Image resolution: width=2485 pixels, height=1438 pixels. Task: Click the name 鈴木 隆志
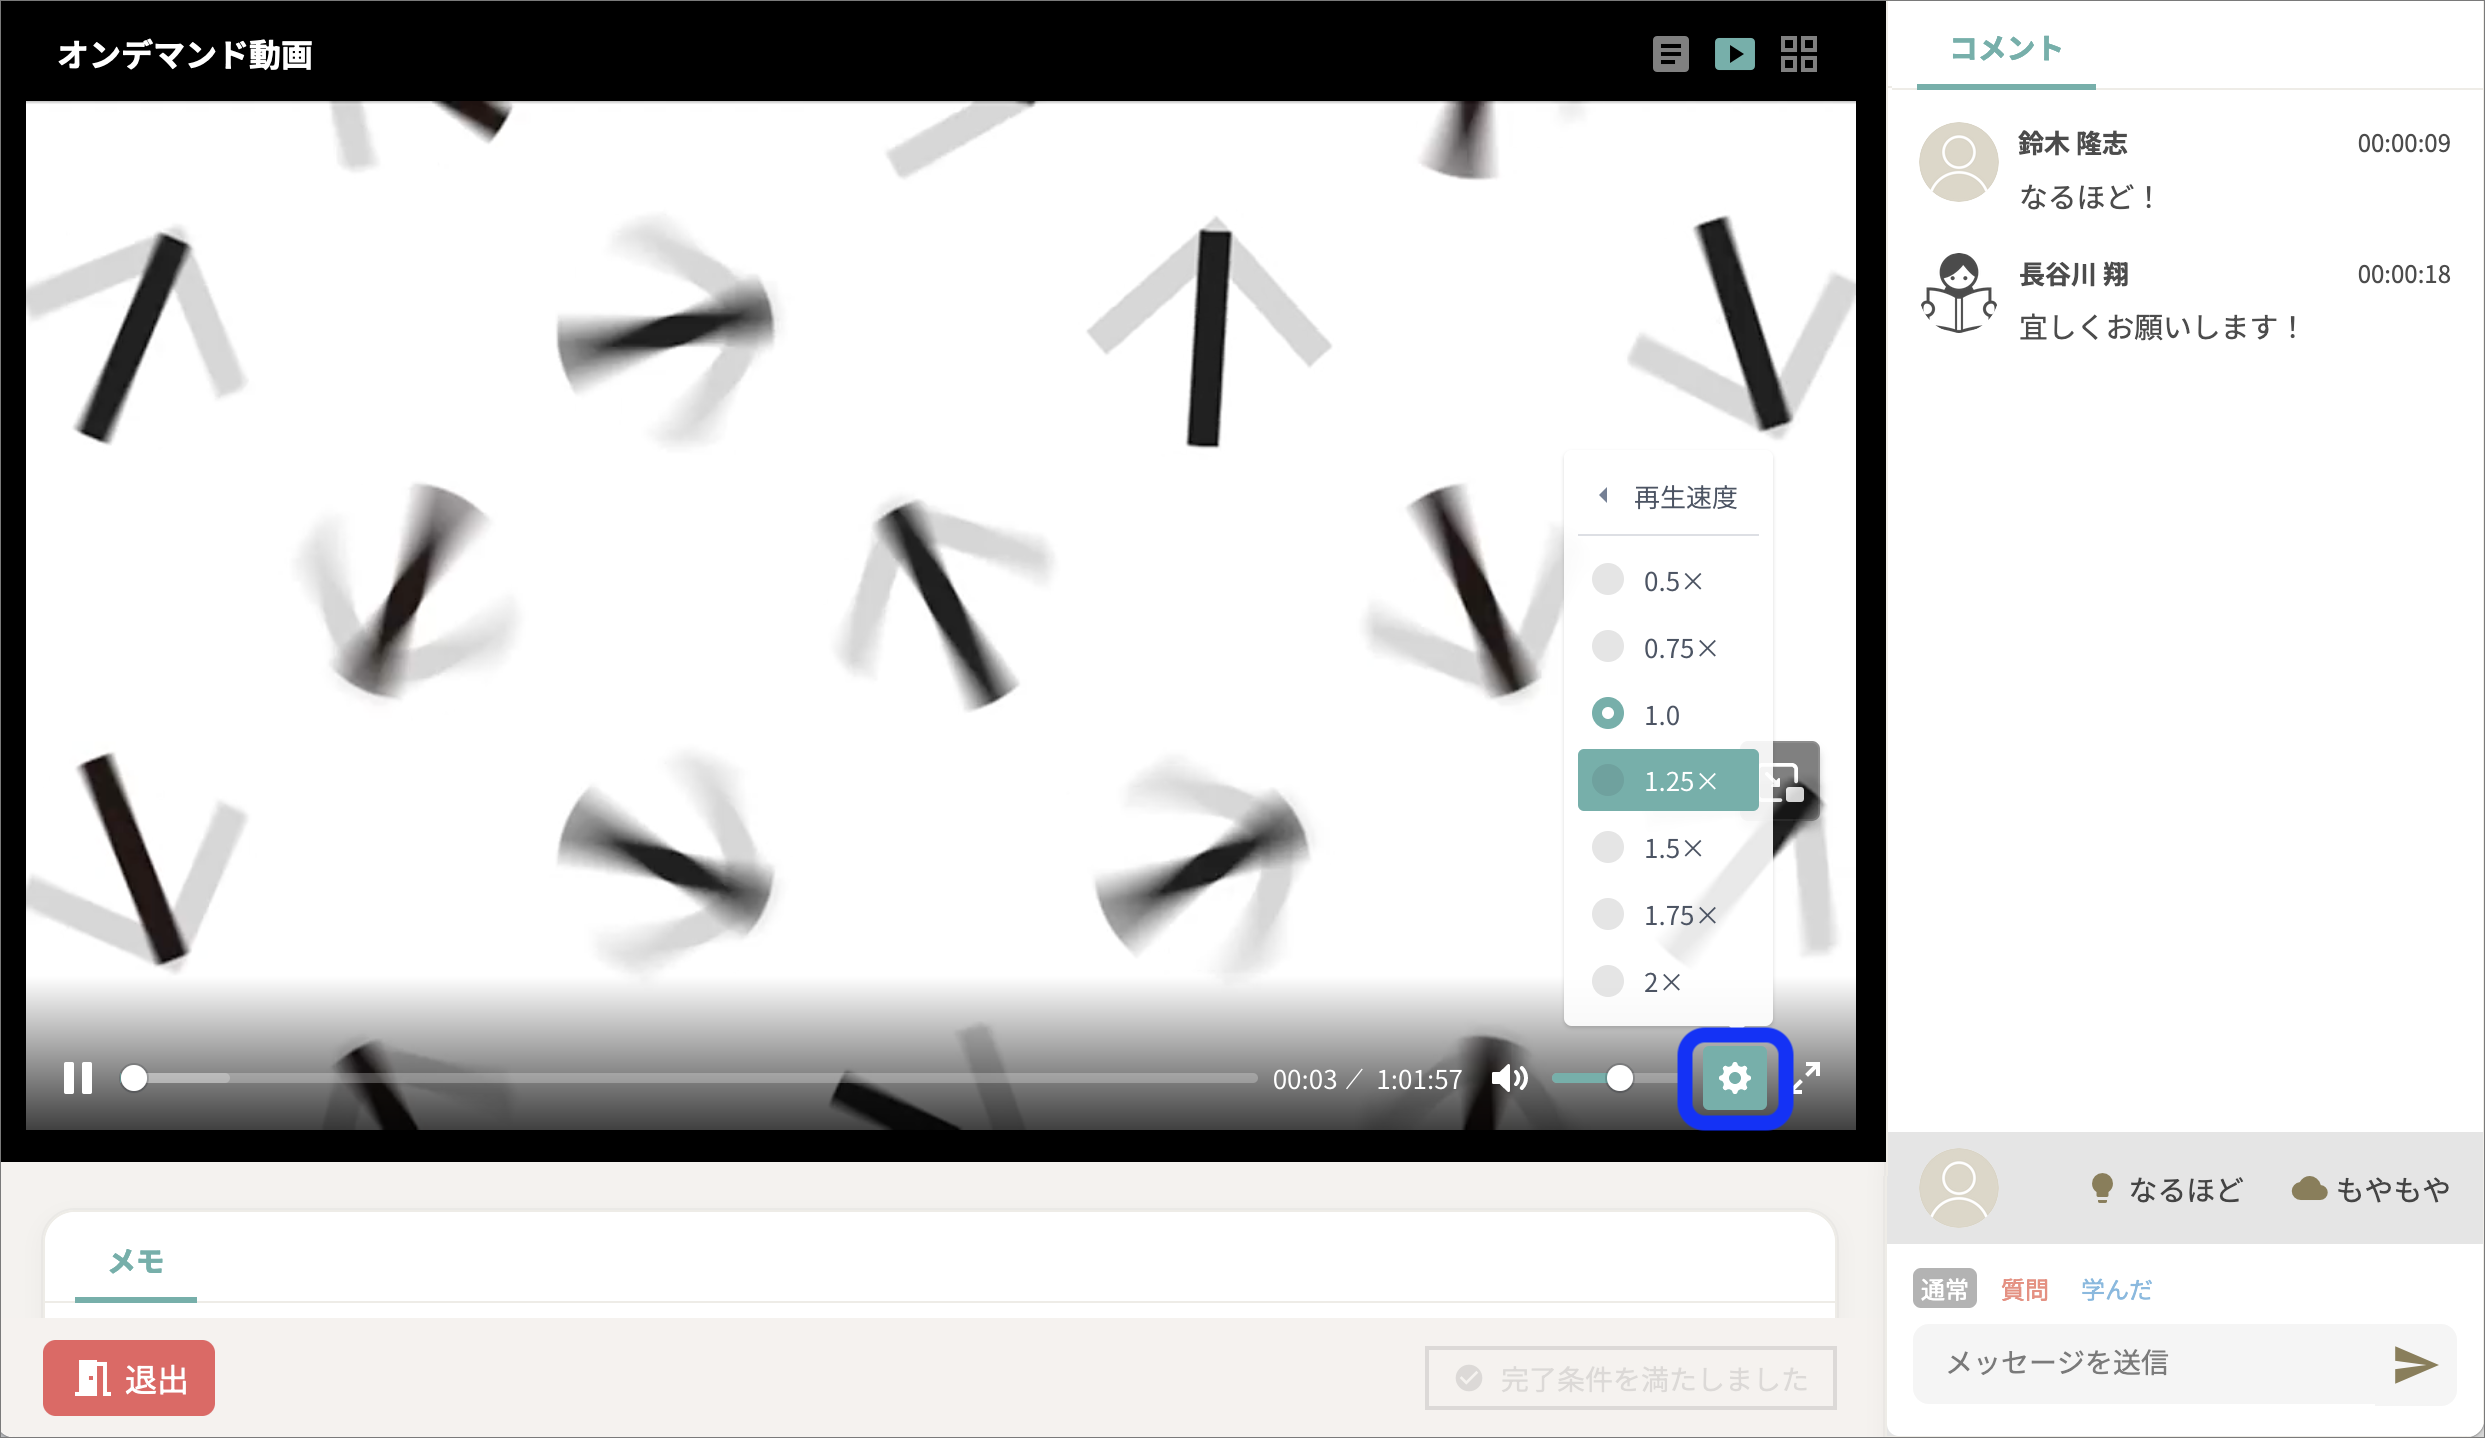2072,143
